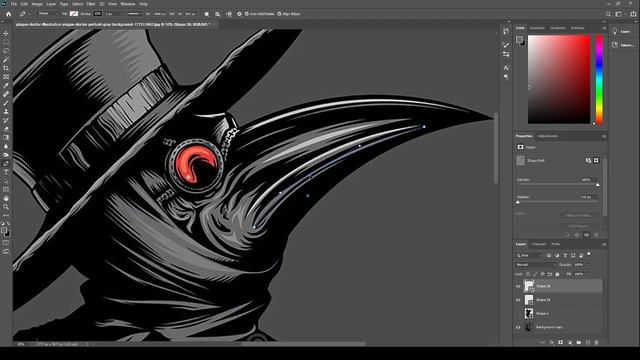Switch to the Adjustments tab

click(548, 136)
